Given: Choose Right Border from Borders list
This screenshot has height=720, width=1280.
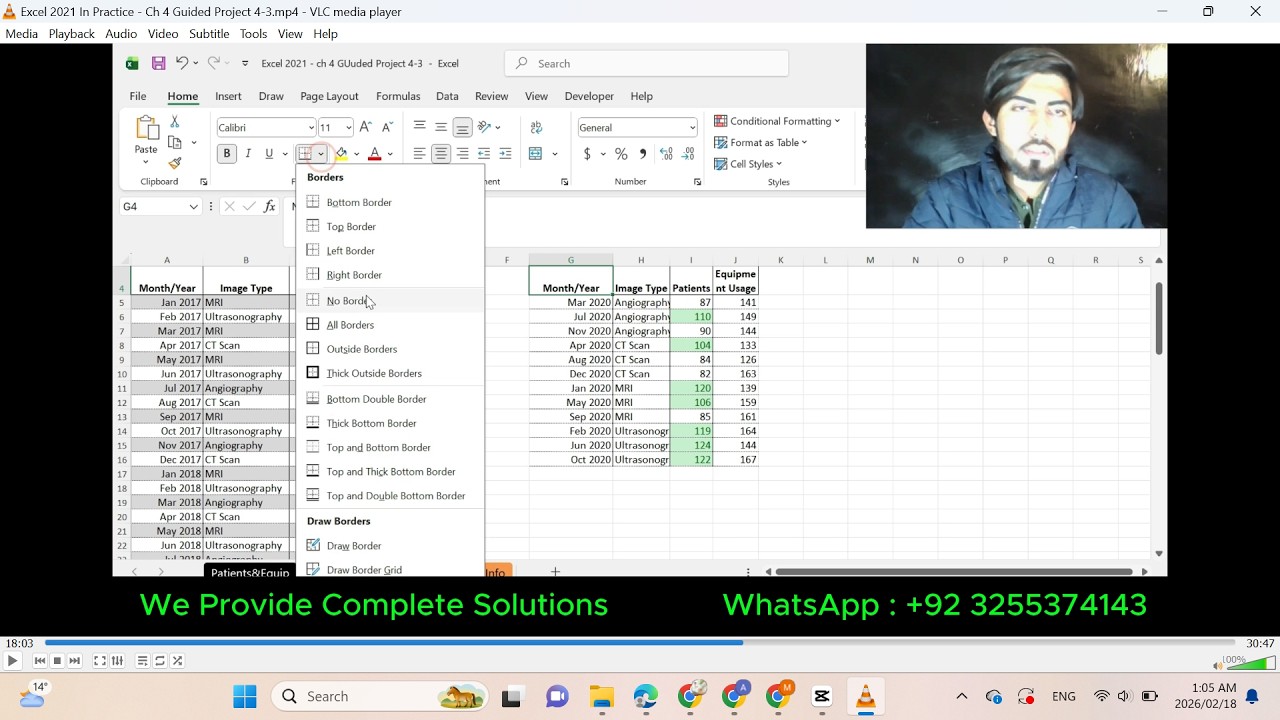Looking at the screenshot, I should (390, 275).
